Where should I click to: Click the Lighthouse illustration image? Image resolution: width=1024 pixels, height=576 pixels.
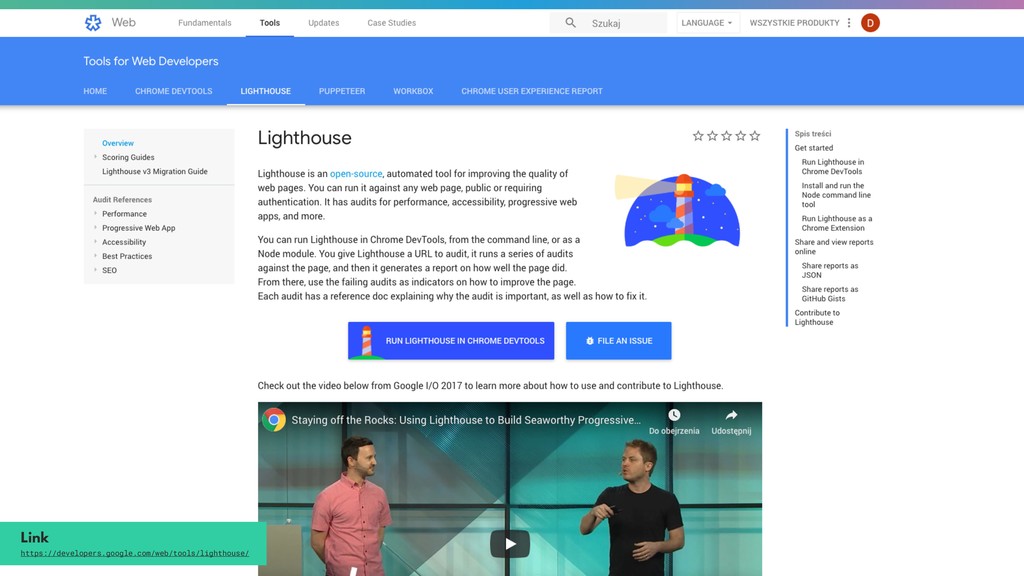(678, 210)
